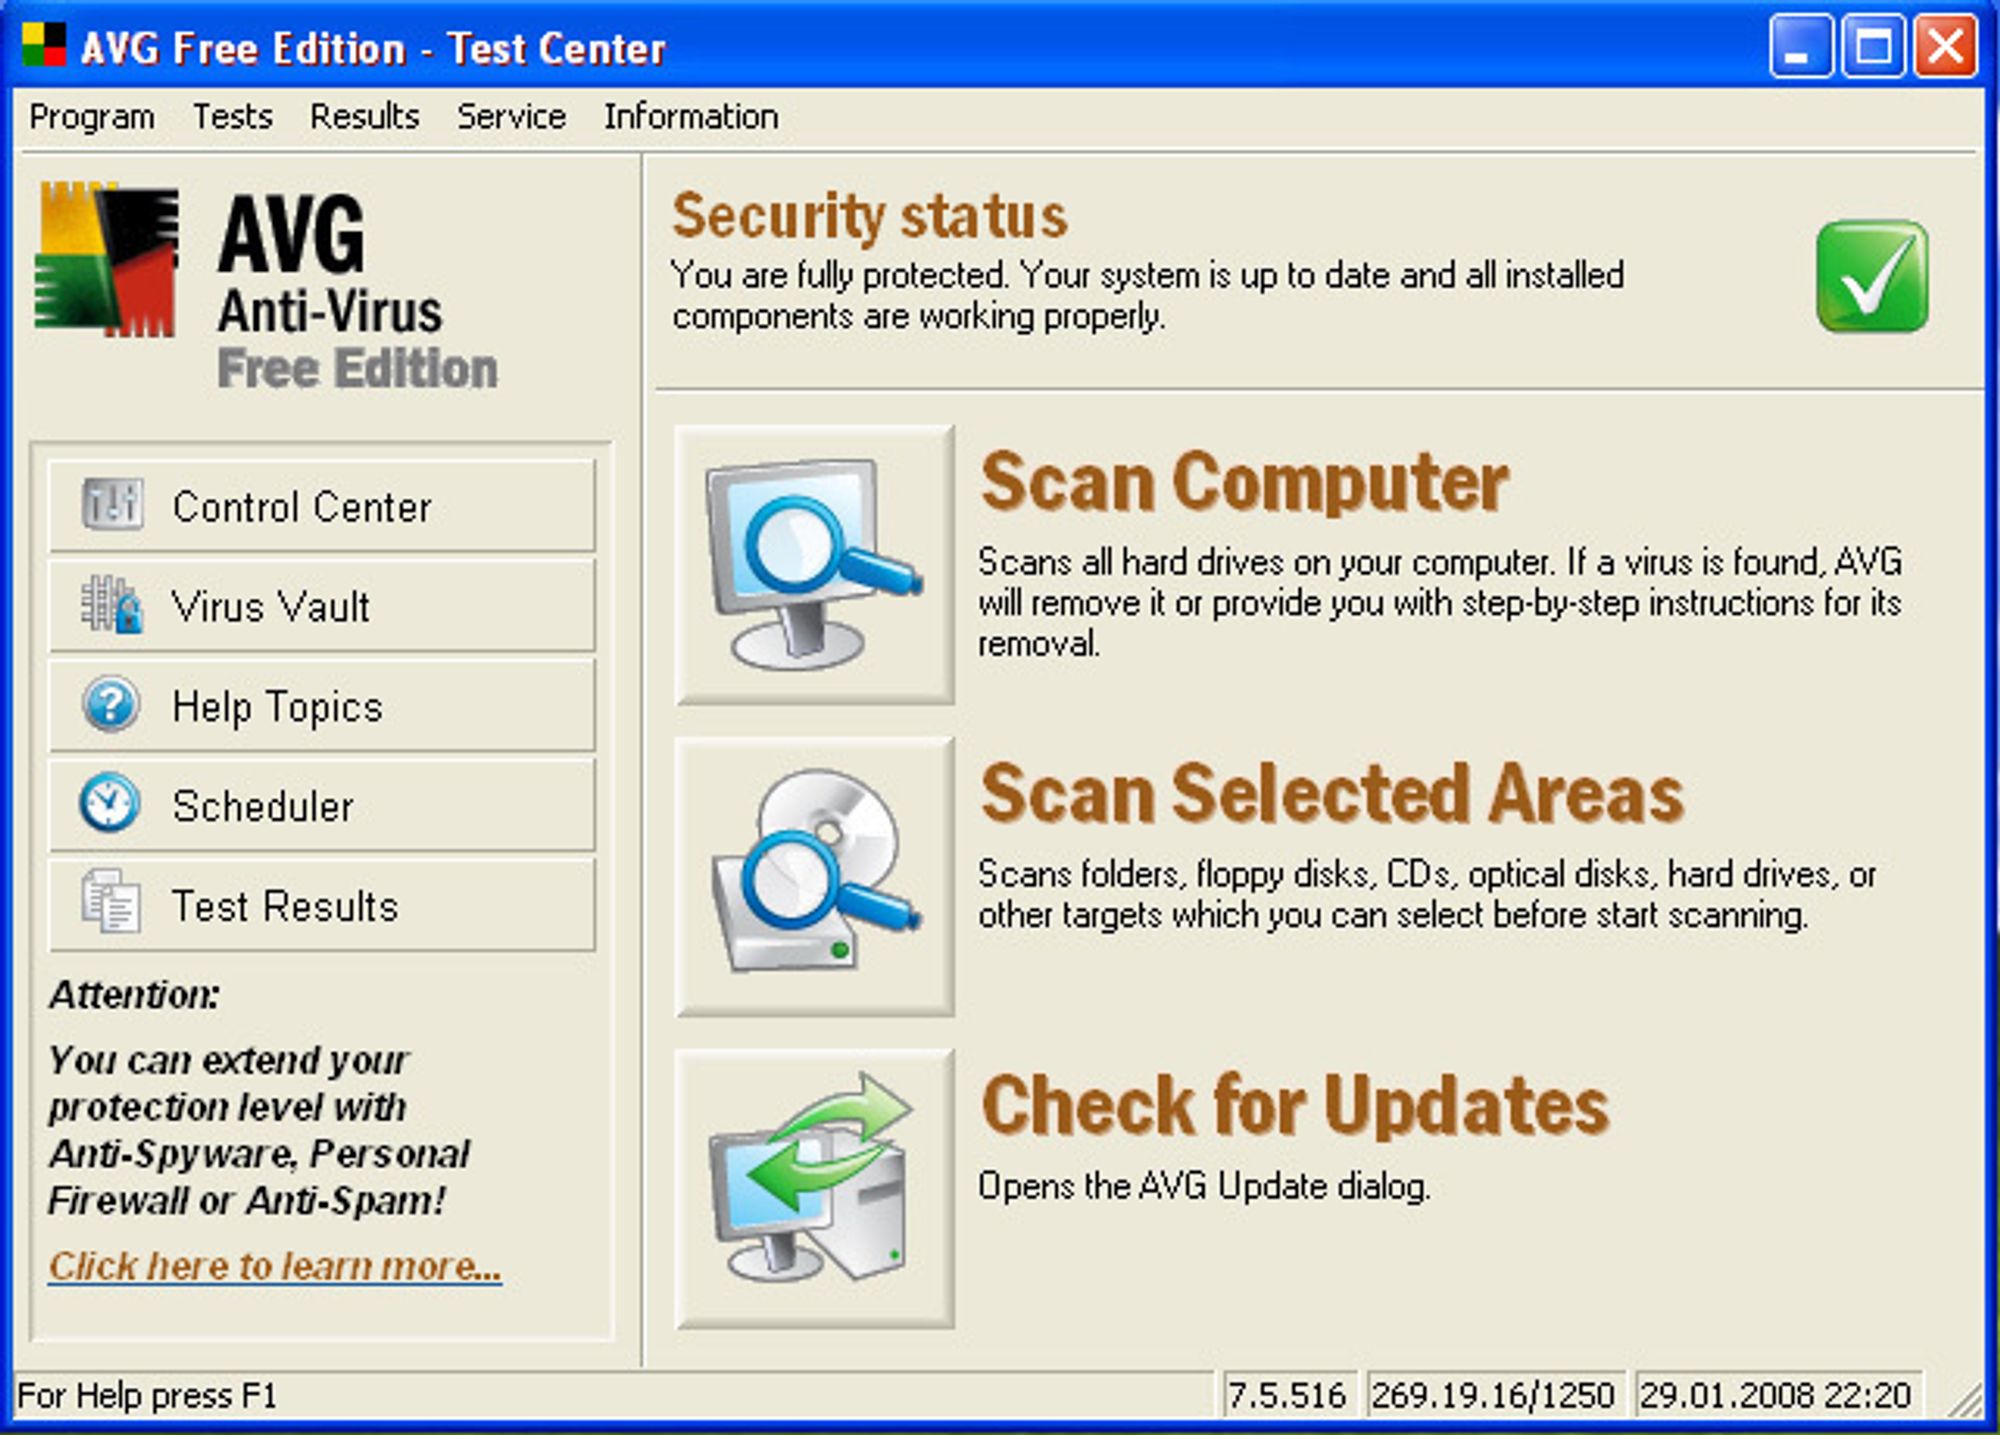Image resolution: width=2000 pixels, height=1435 pixels.
Task: Click the Scan Selected Areas heading
Action: 1332,794
